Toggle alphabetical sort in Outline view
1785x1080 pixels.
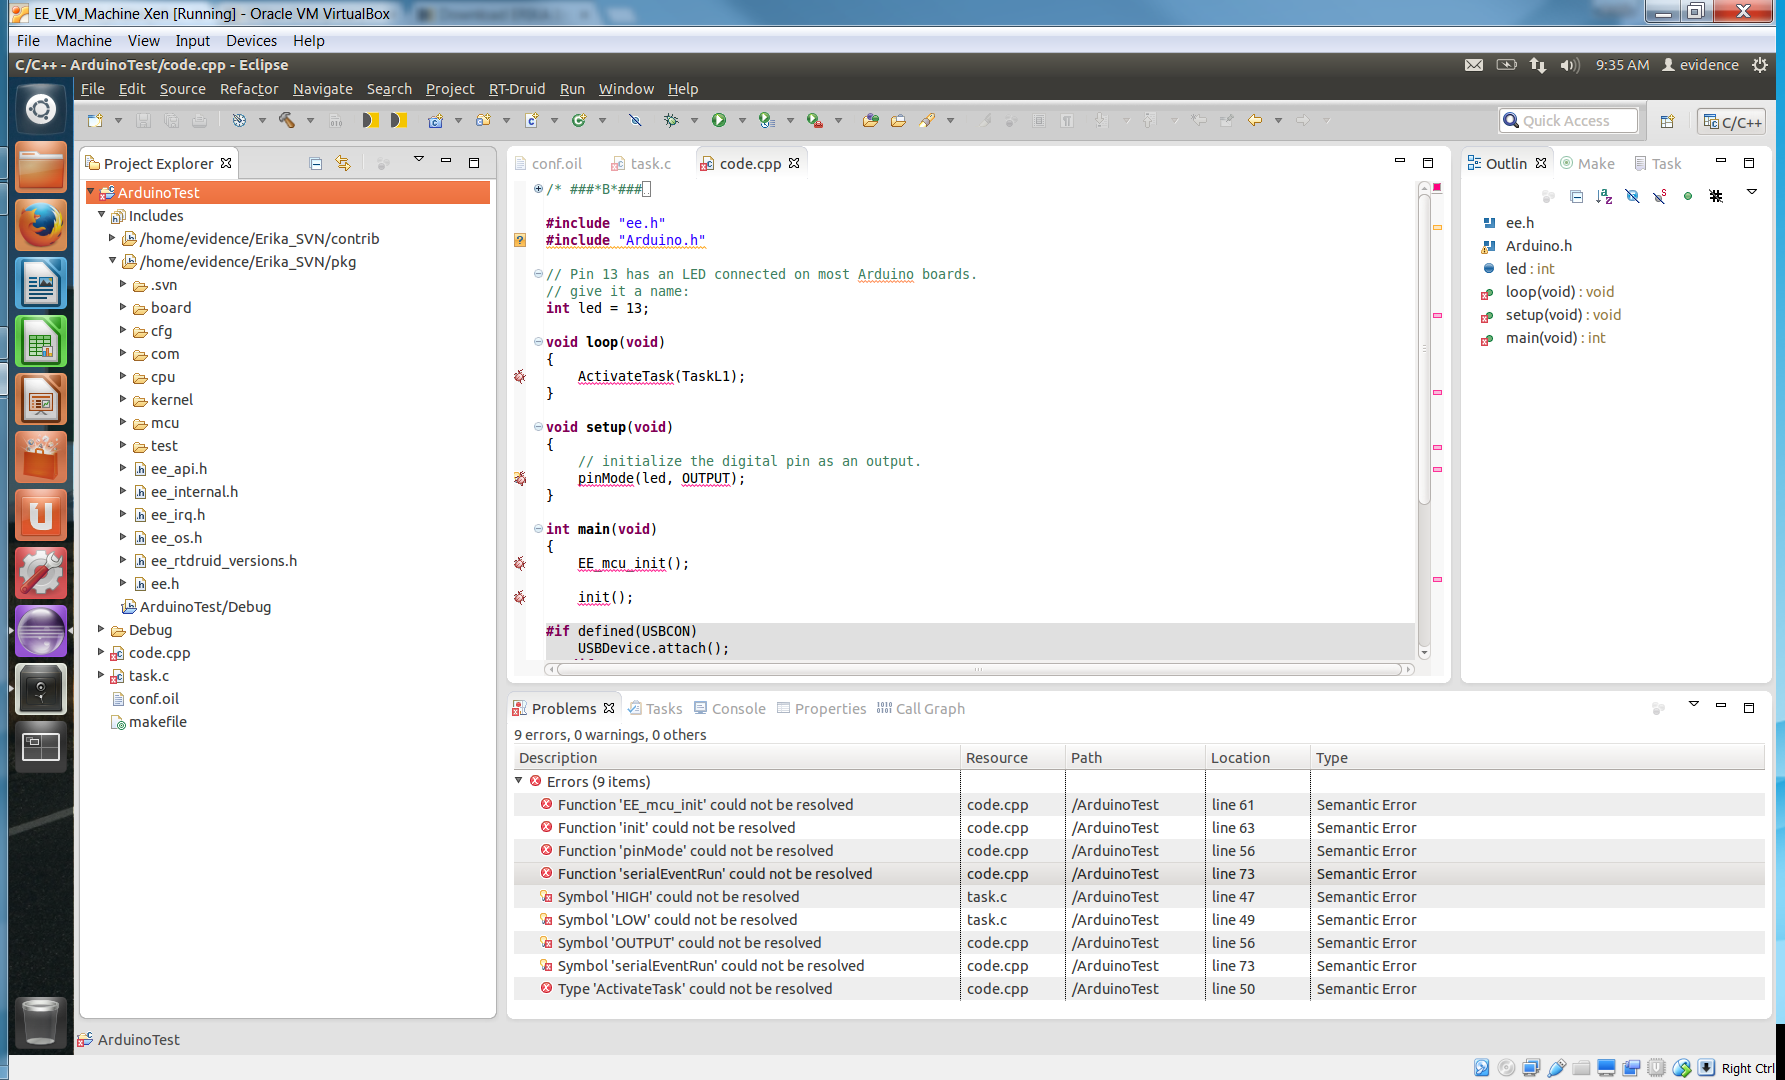click(1604, 196)
